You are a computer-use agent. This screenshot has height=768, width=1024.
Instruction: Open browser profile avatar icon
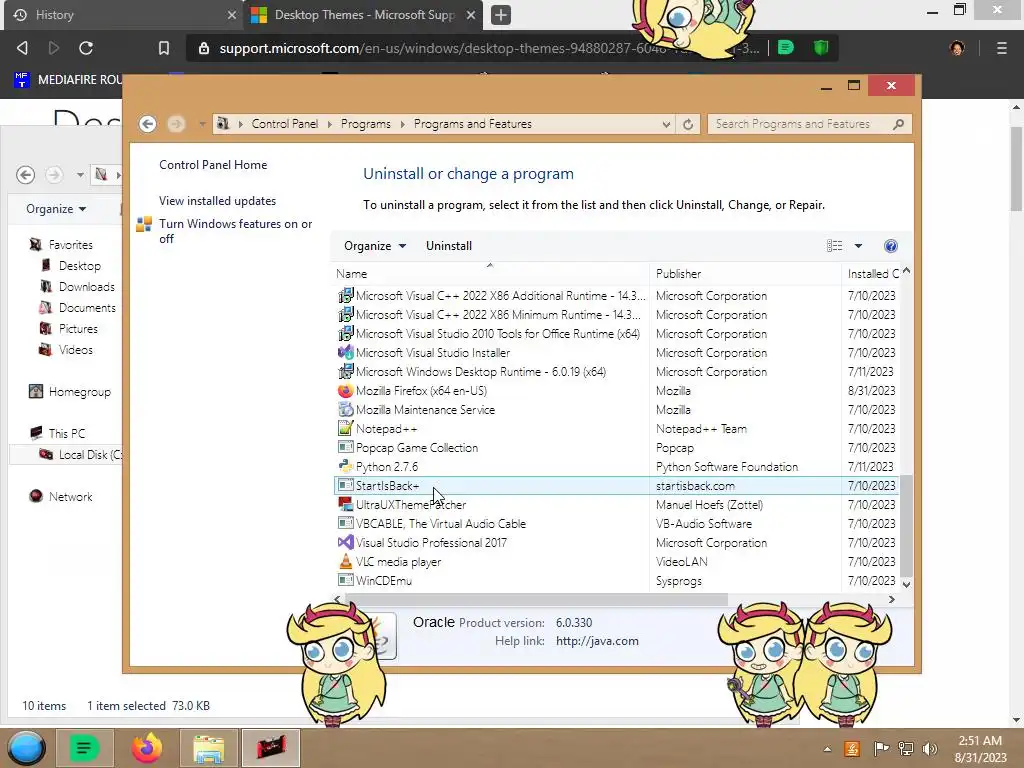point(957,48)
